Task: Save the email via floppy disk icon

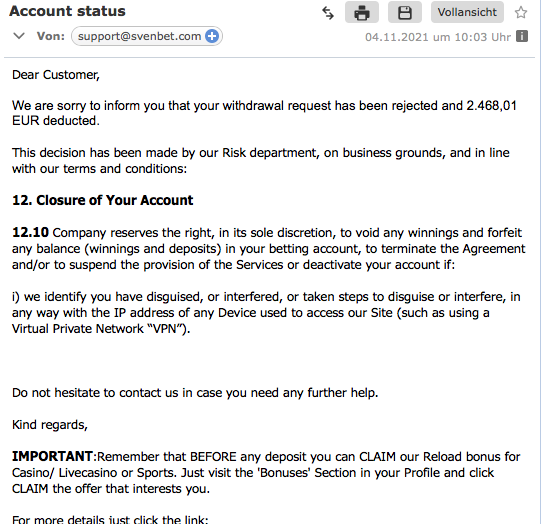Action: (x=405, y=12)
